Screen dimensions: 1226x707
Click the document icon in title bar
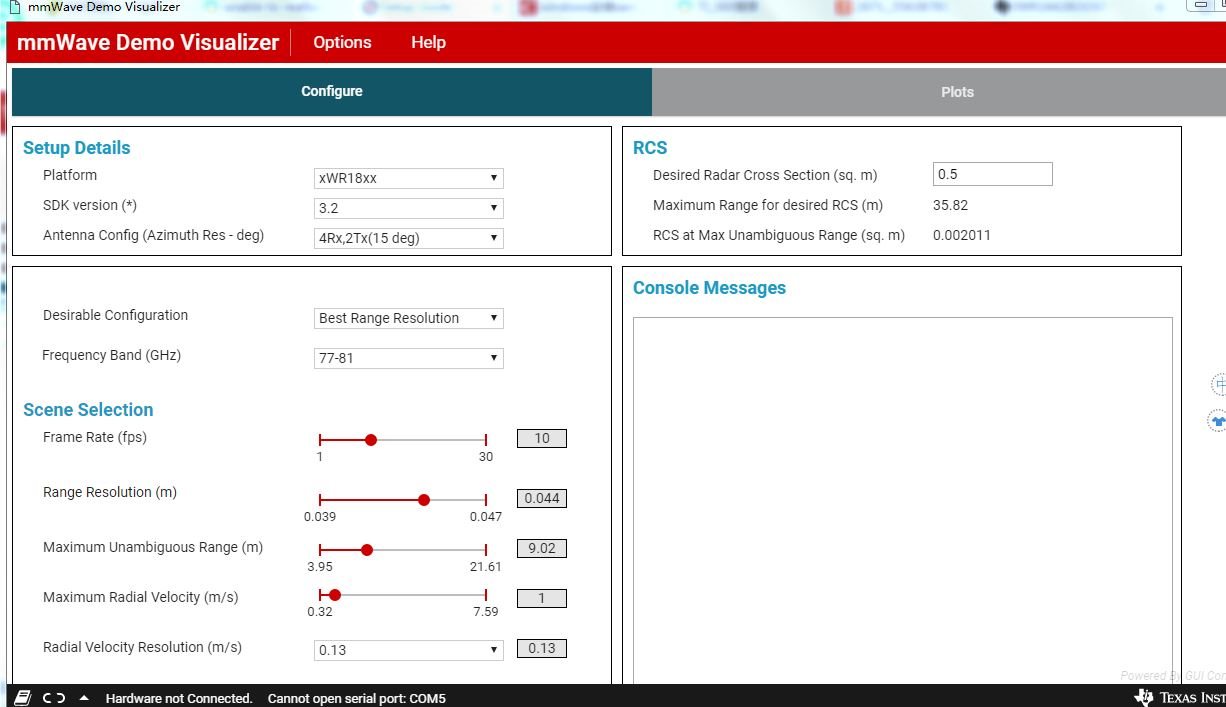pos(14,7)
